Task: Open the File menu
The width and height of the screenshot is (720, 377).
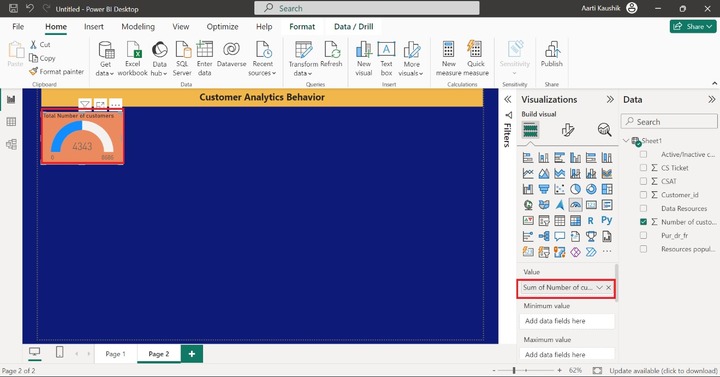Action: pos(18,27)
